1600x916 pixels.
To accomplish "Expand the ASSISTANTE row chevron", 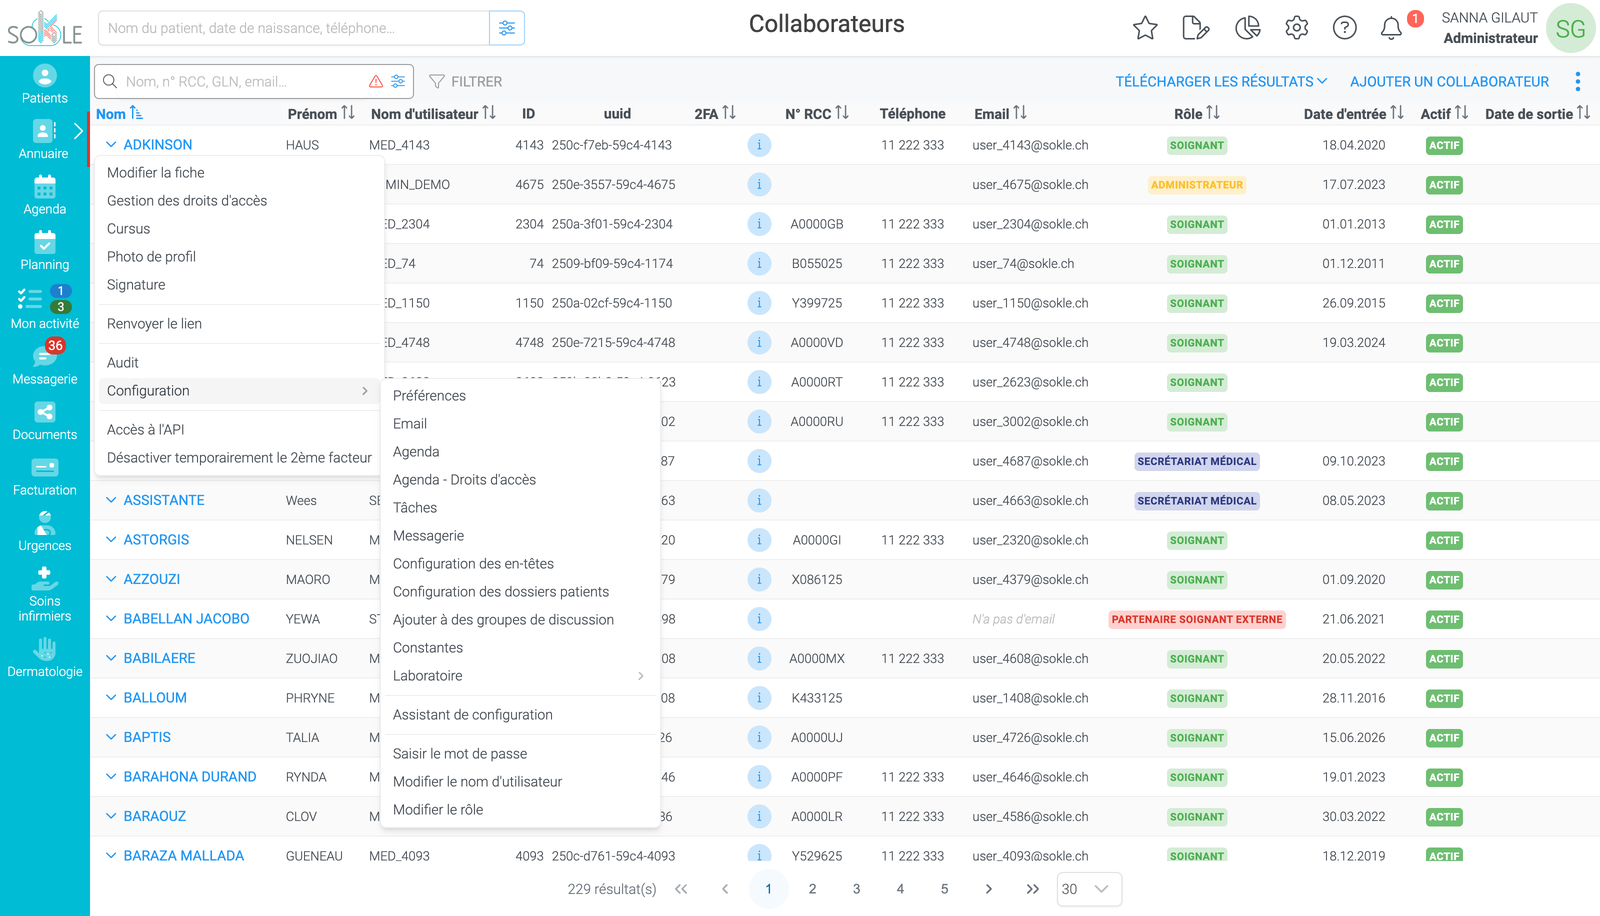I will tap(111, 500).
